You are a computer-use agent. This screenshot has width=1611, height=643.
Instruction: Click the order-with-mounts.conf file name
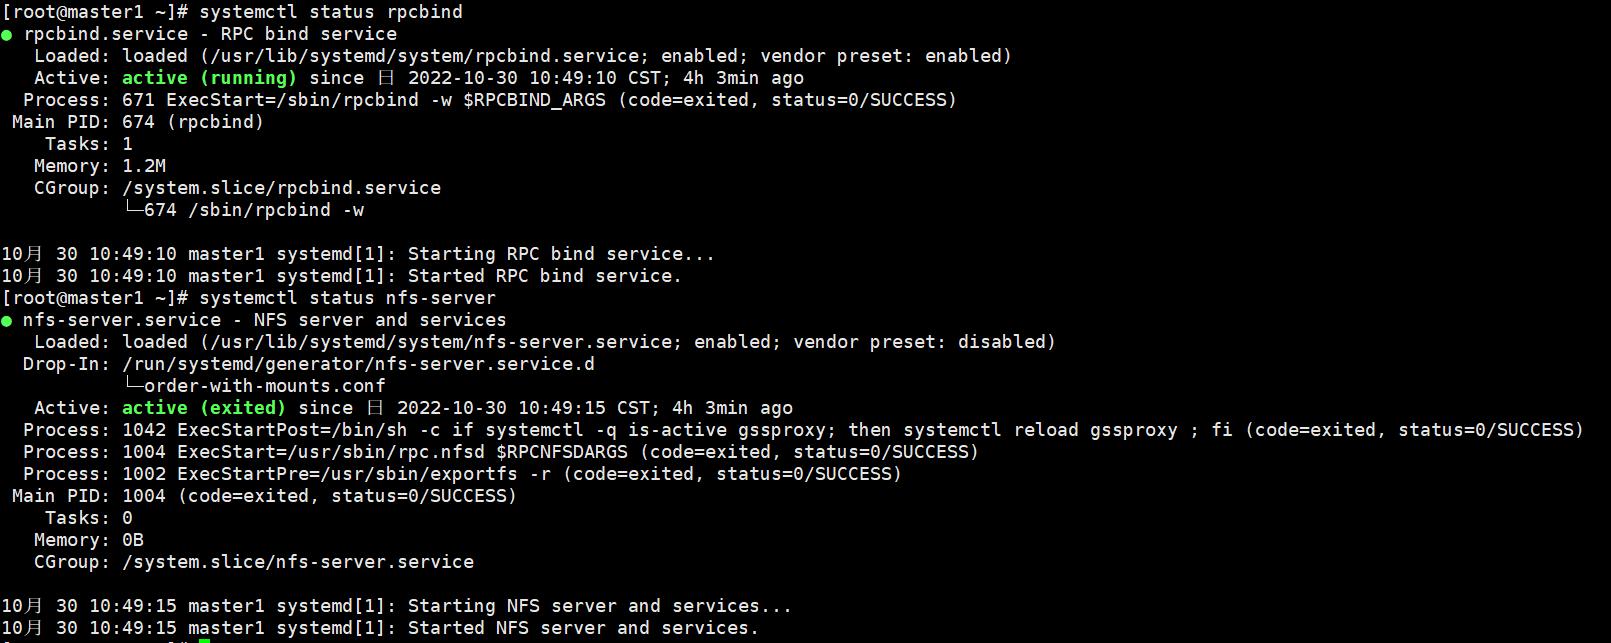(264, 386)
